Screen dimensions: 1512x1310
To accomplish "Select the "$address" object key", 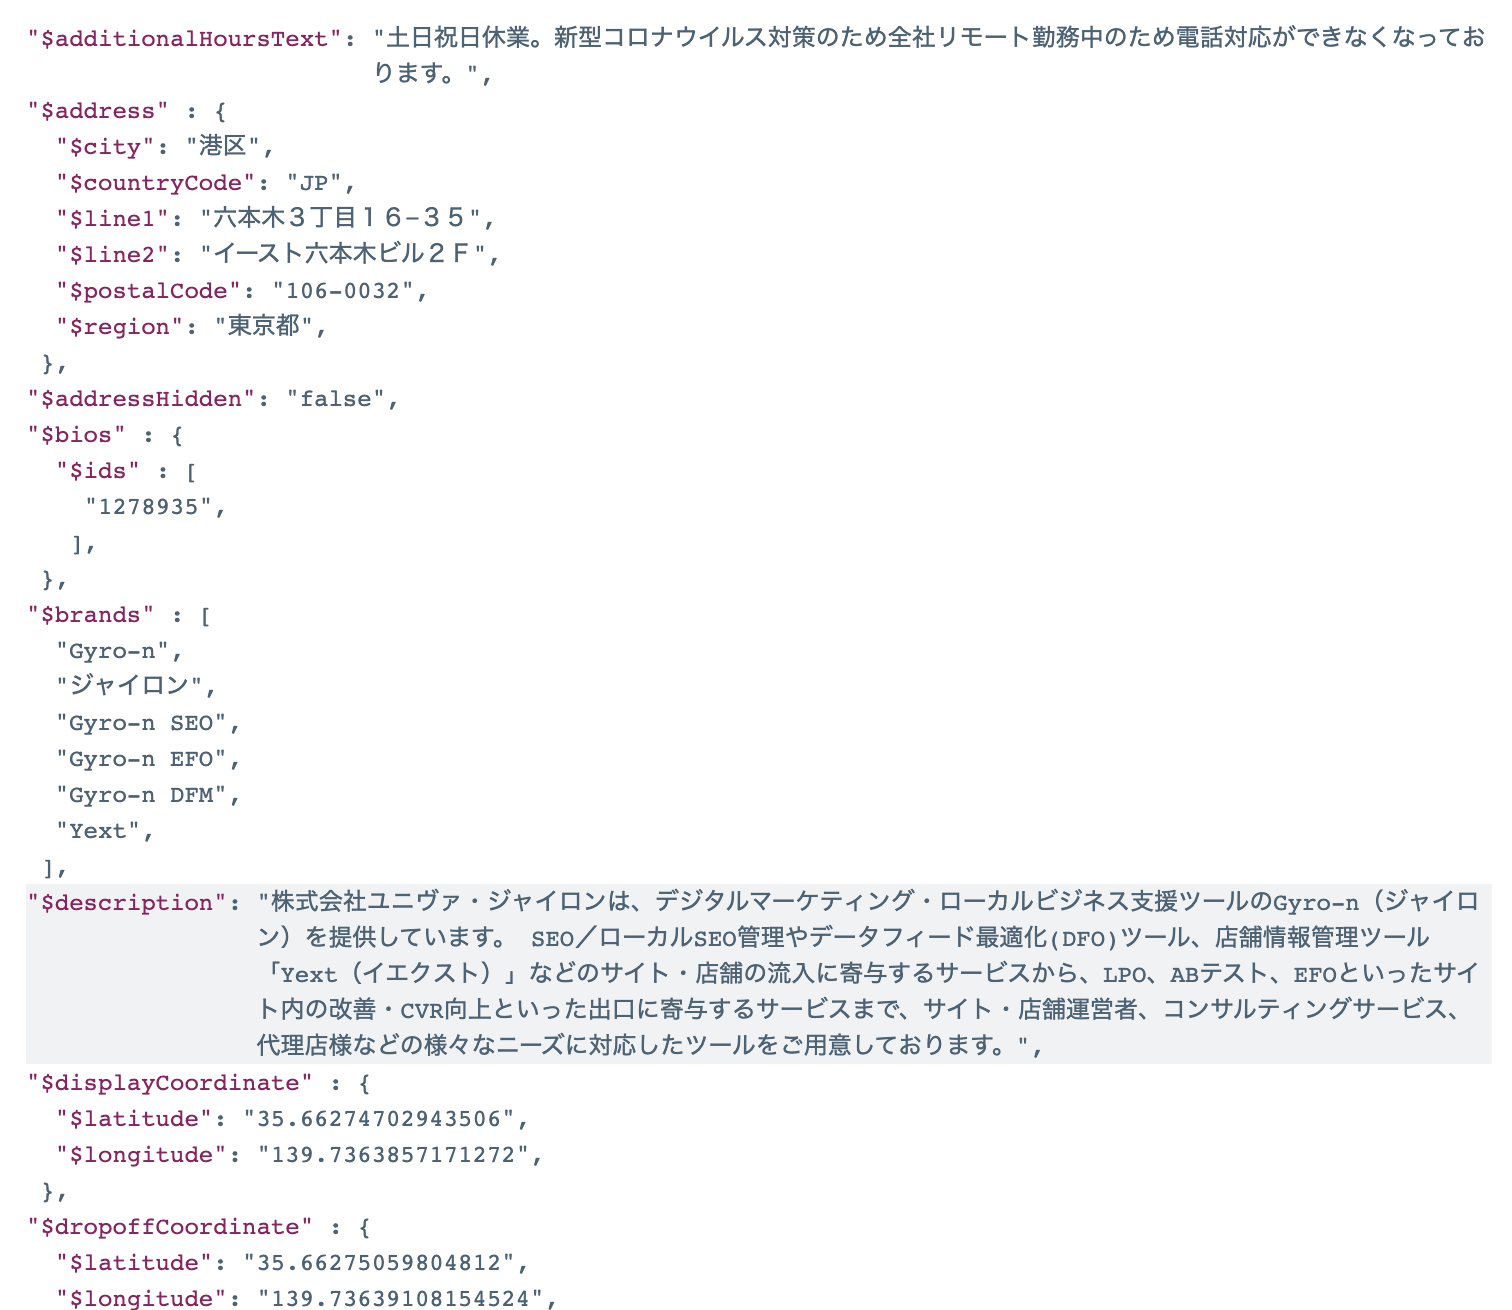I will [x=98, y=111].
